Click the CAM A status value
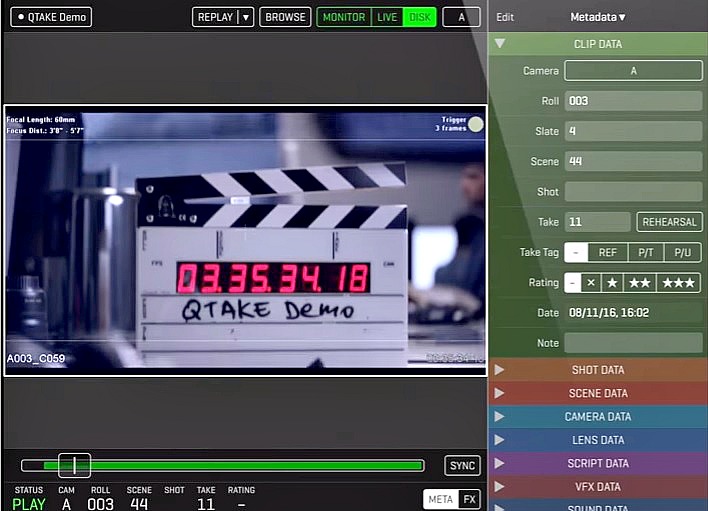The height and width of the screenshot is (511, 708). click(66, 504)
